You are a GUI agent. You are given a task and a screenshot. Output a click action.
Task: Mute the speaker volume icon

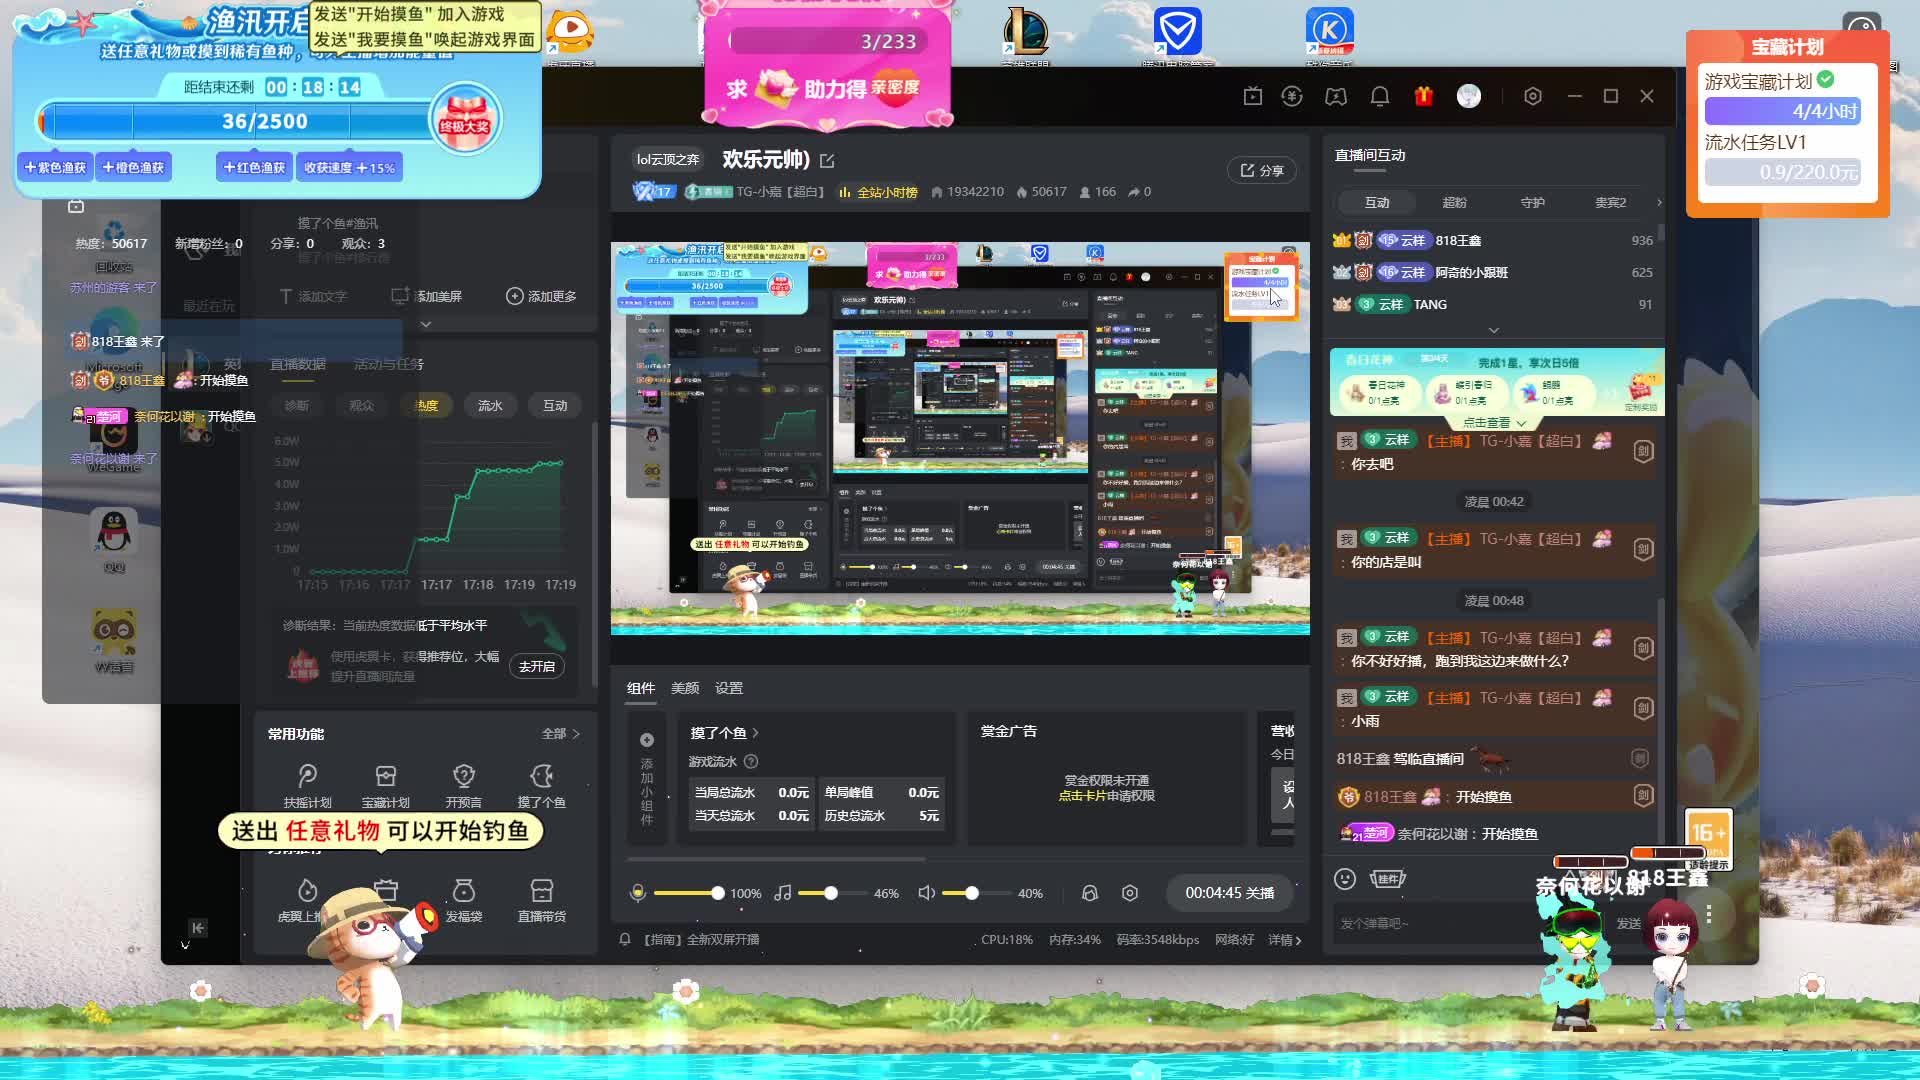[926, 893]
